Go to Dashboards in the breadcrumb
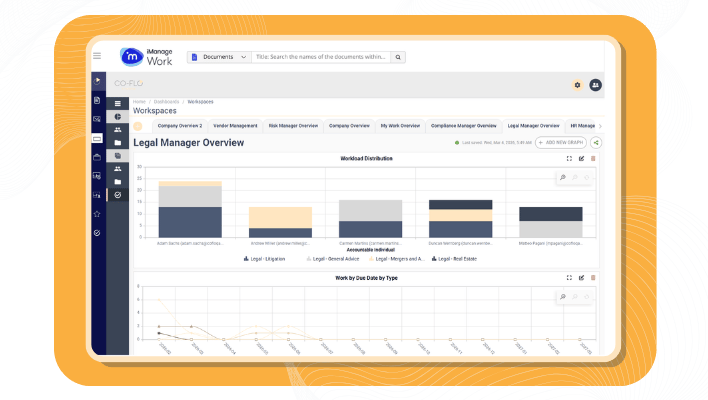The width and height of the screenshot is (708, 400). pos(166,102)
